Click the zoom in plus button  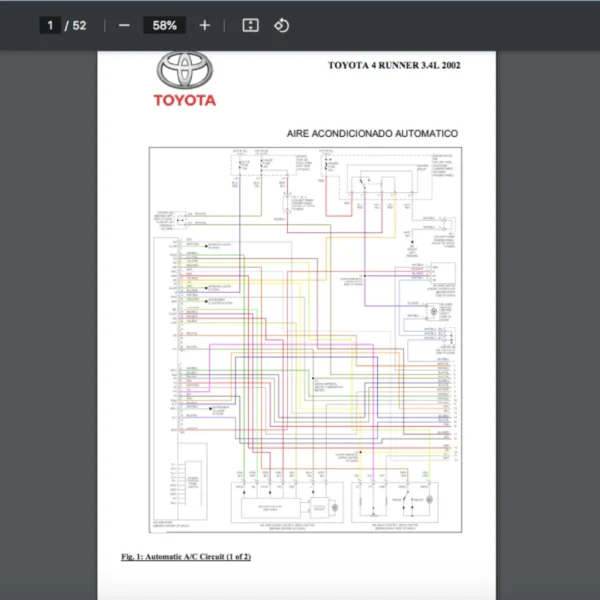205,25
